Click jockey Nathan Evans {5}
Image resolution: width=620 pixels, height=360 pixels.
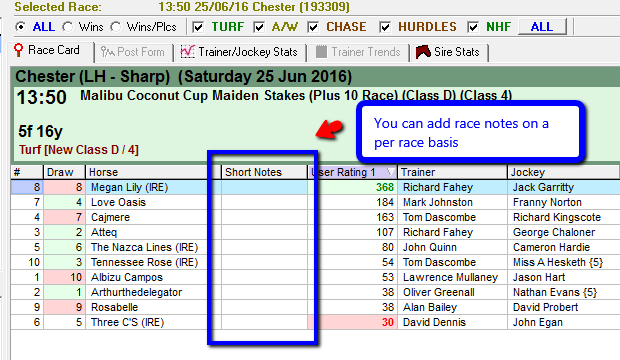pos(555,292)
